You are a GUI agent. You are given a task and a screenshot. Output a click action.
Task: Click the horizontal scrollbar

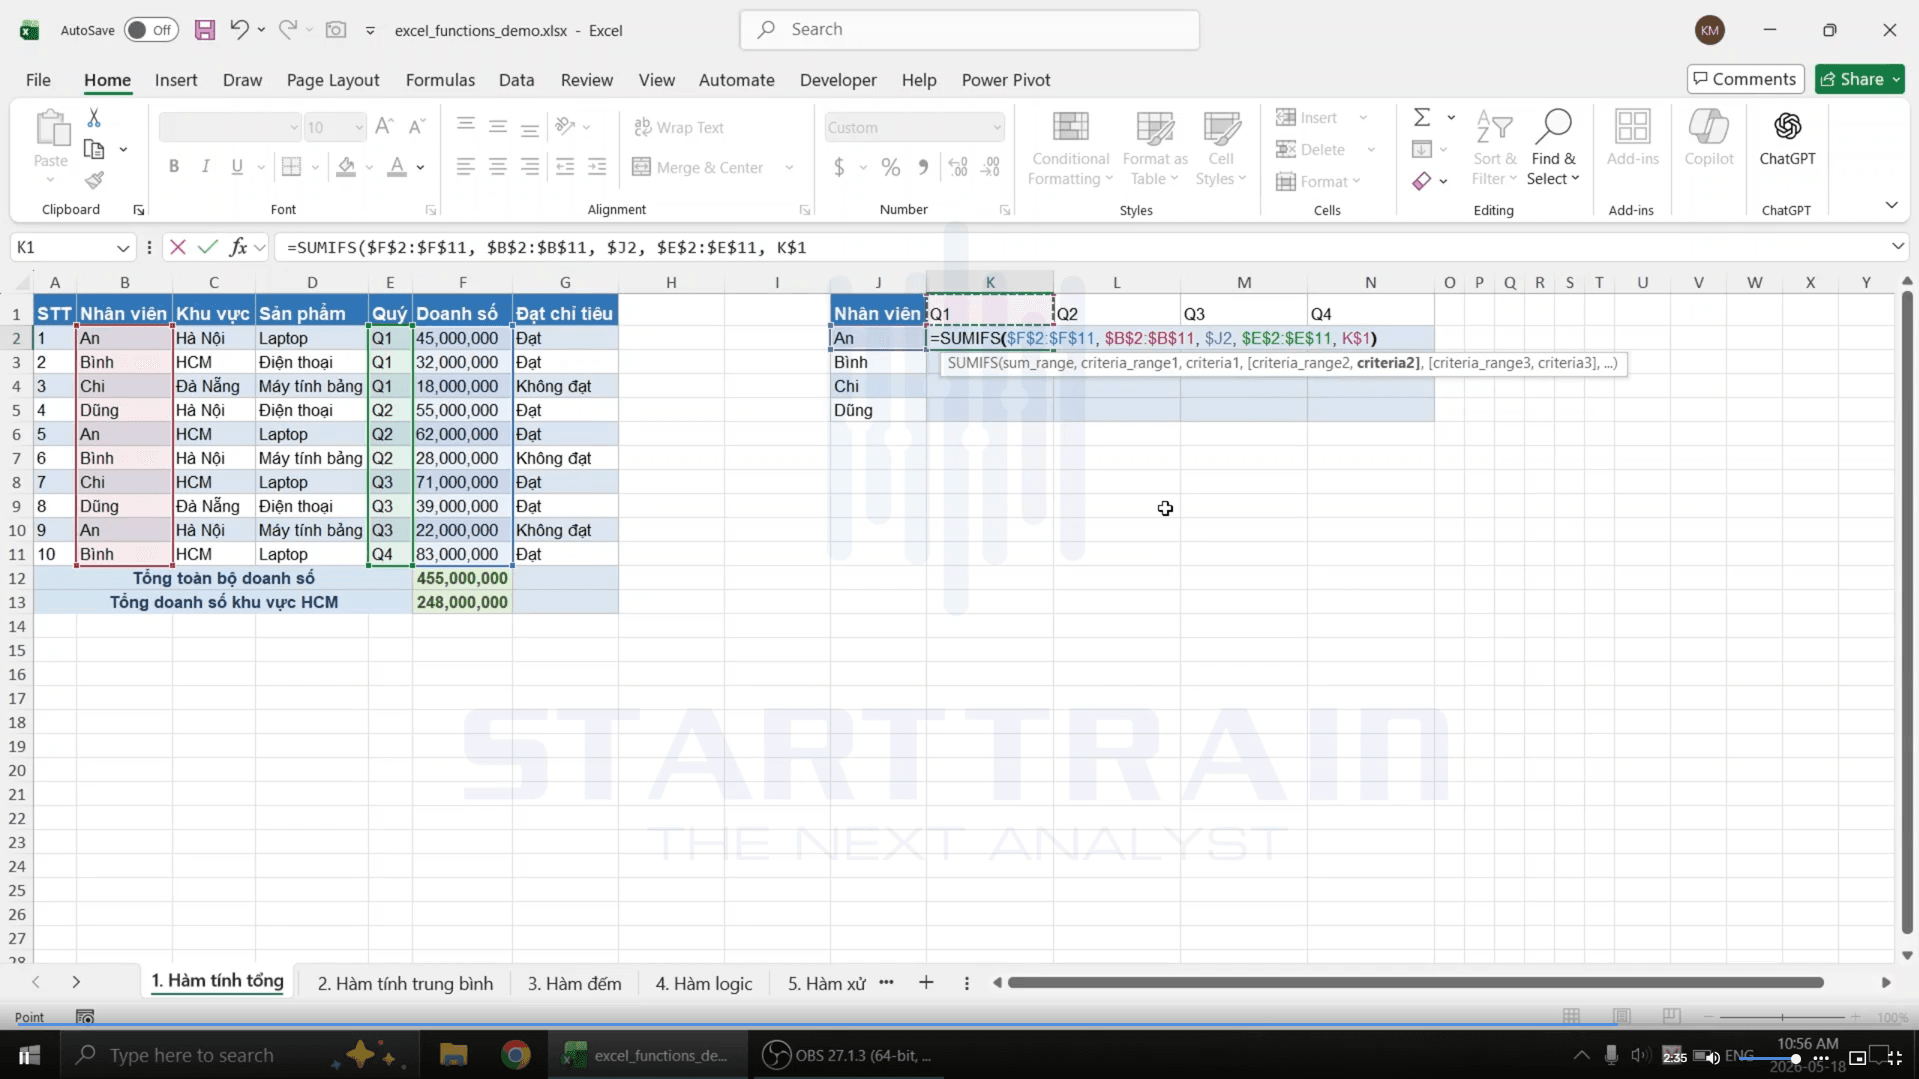point(1415,983)
